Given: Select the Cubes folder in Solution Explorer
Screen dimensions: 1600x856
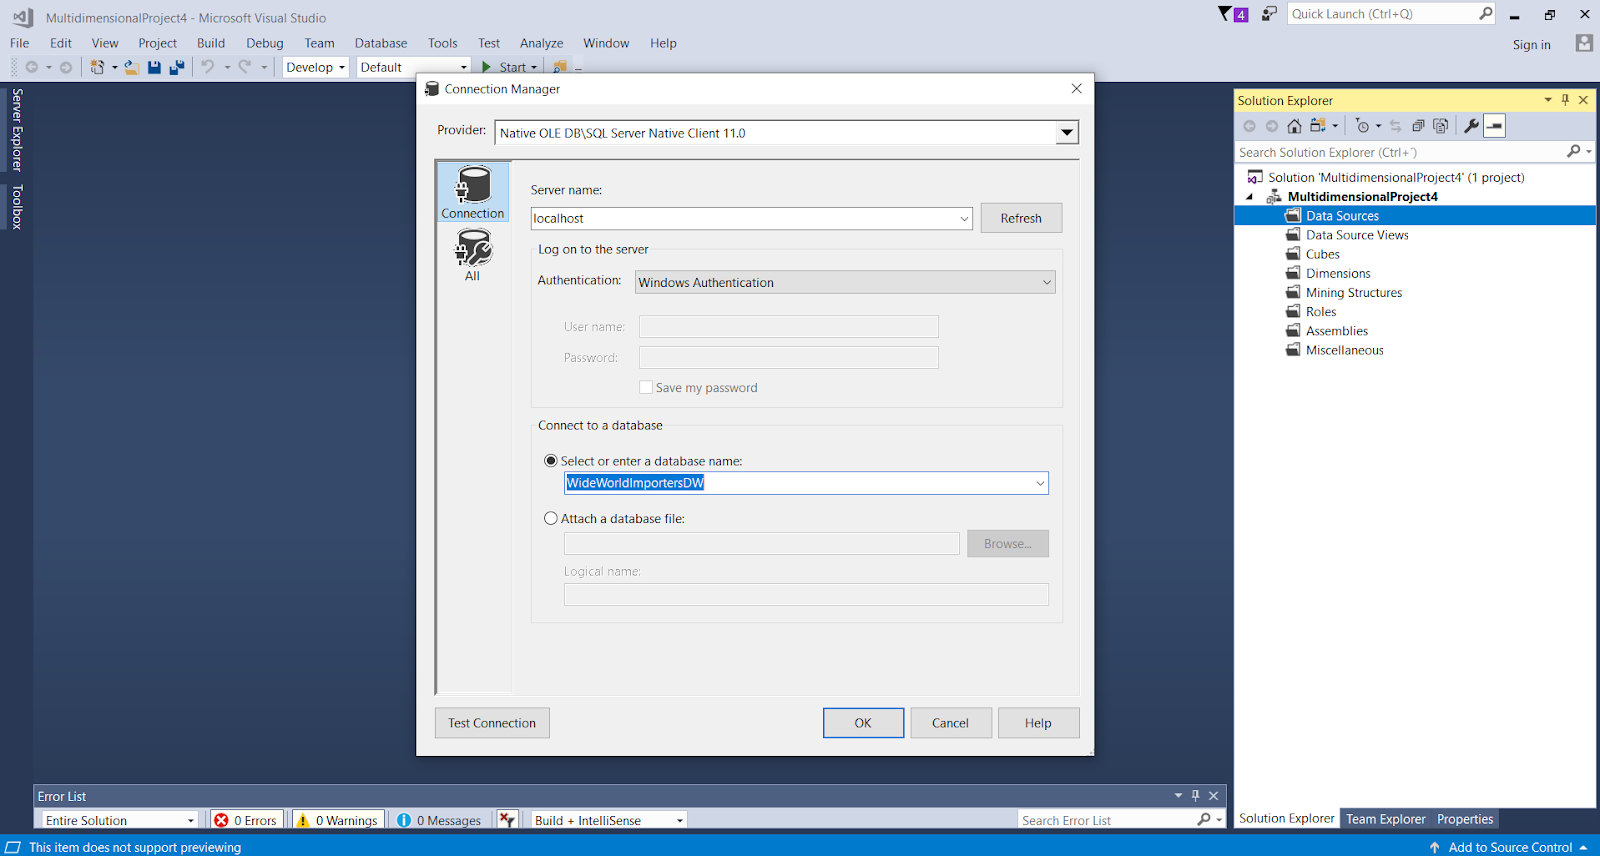Looking at the screenshot, I should (x=1322, y=254).
